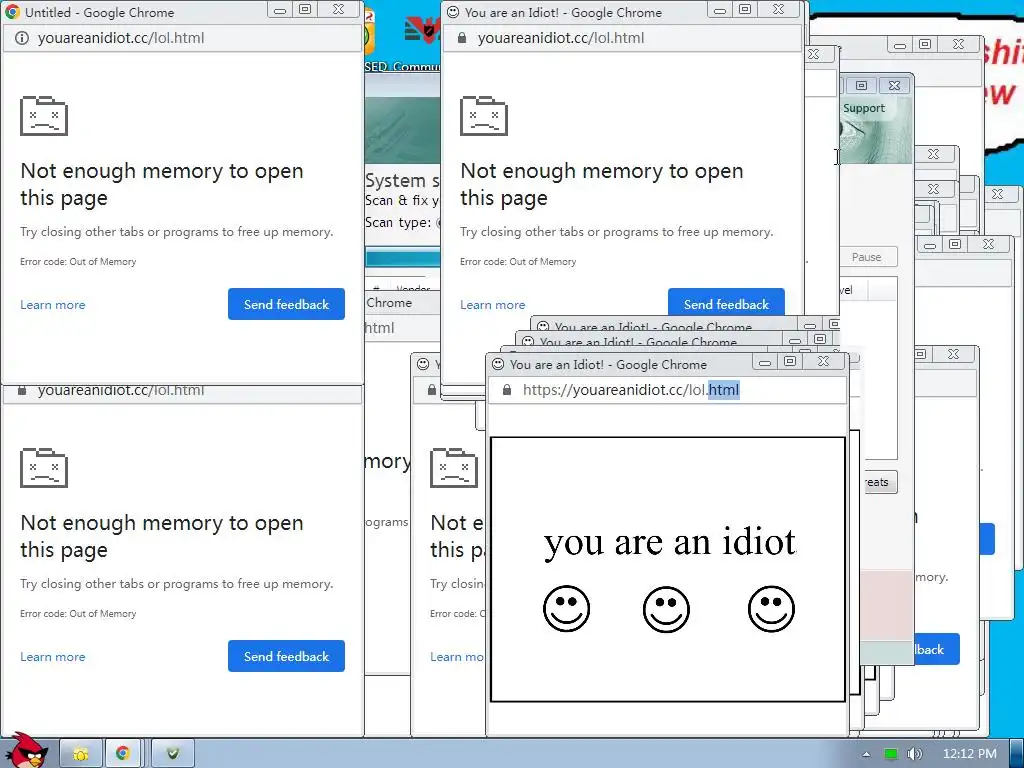Click lock icon in crashed You are an Idiot window beside Untitled
This screenshot has width=1024, height=768.
[462, 38]
